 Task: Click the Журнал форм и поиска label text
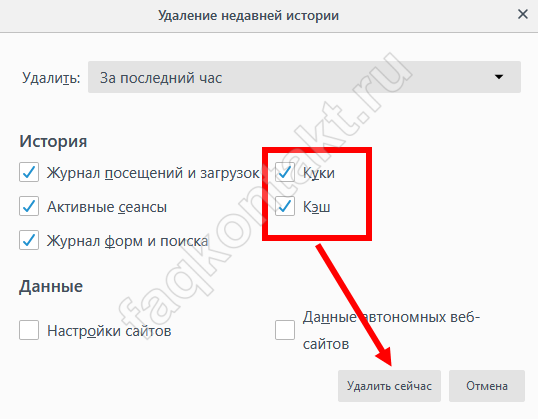(128, 241)
